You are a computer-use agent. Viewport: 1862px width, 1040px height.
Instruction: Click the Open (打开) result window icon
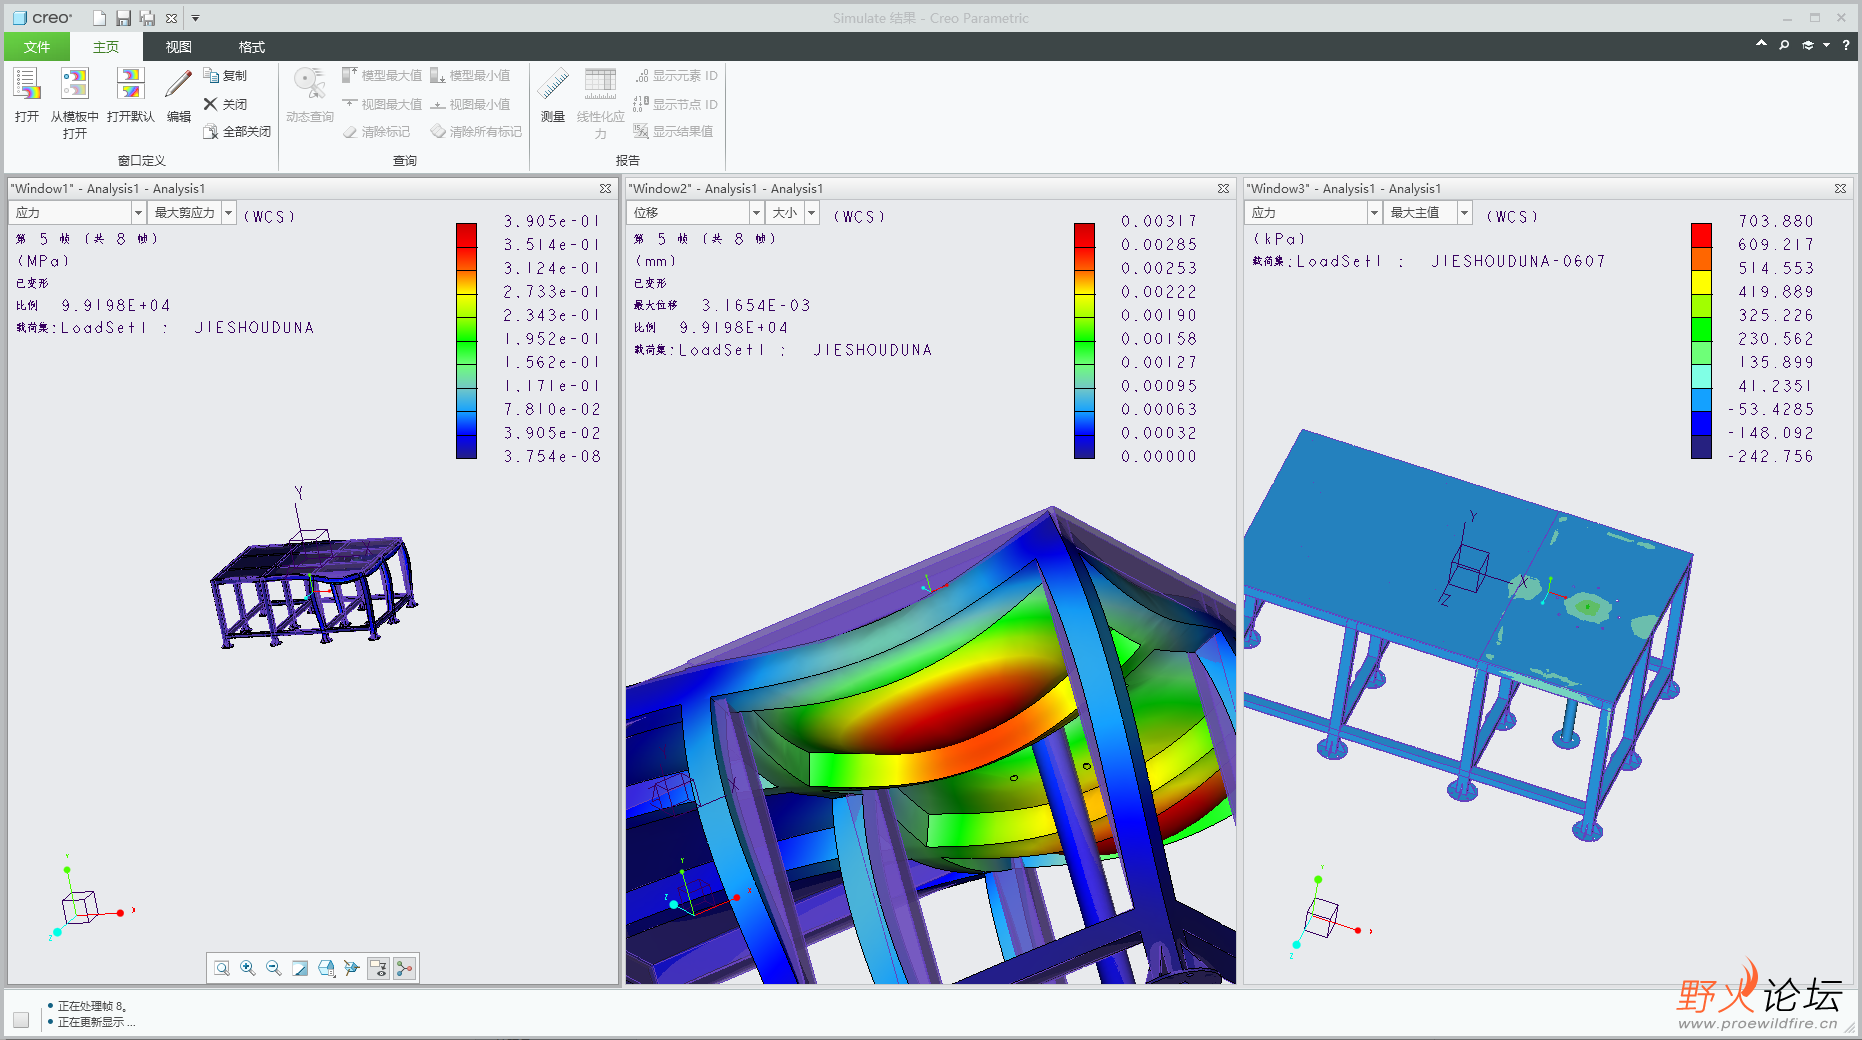[27, 84]
